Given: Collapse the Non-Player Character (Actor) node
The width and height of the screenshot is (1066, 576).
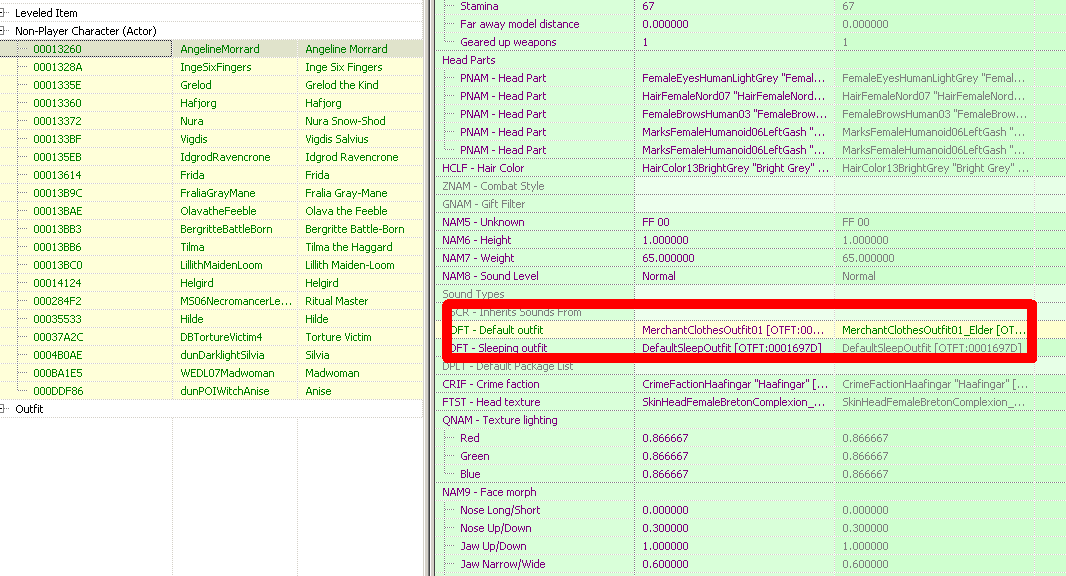Looking at the screenshot, I should 3,31.
